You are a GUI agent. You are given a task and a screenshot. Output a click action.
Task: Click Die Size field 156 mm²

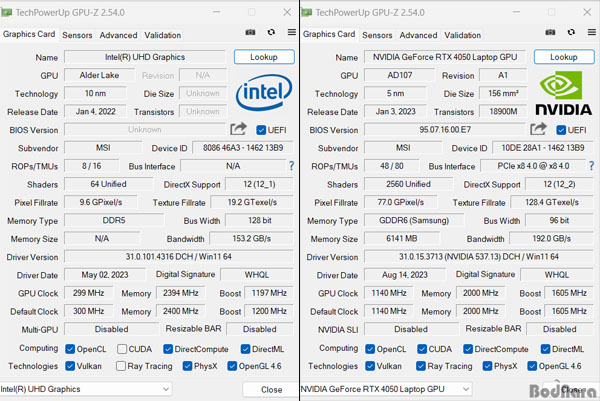tap(503, 93)
